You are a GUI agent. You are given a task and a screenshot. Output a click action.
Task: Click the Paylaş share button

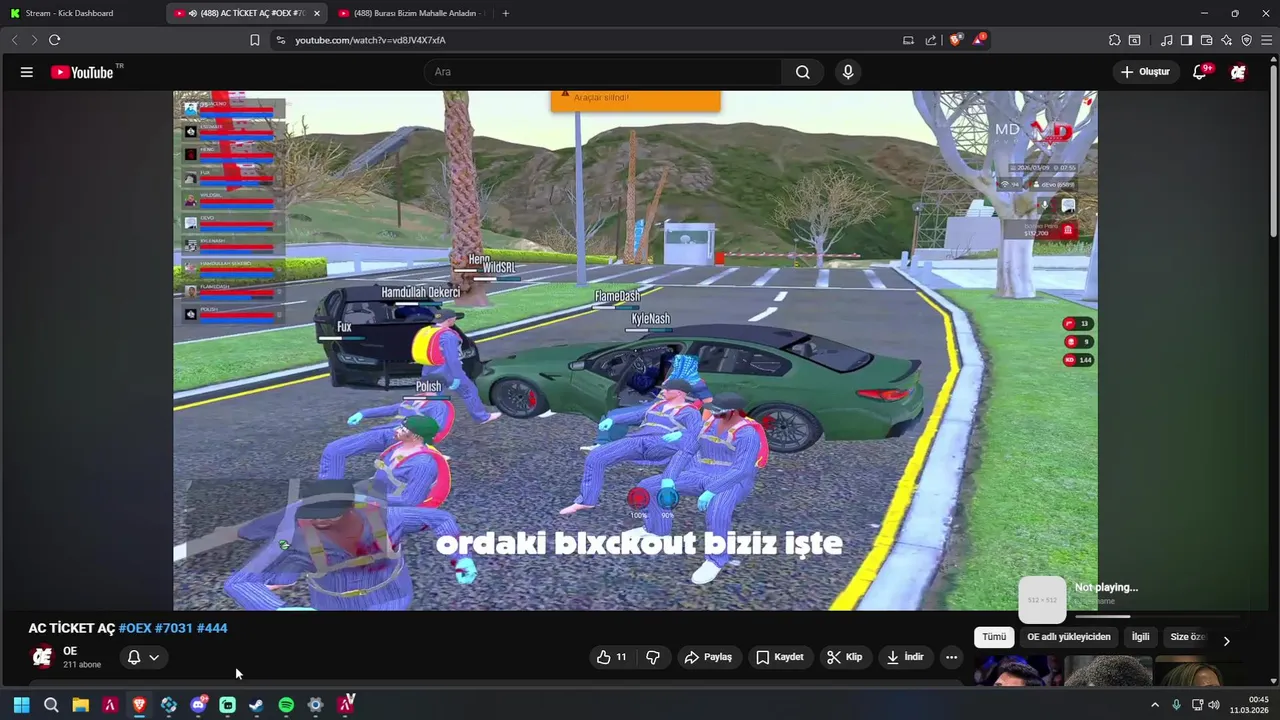708,657
